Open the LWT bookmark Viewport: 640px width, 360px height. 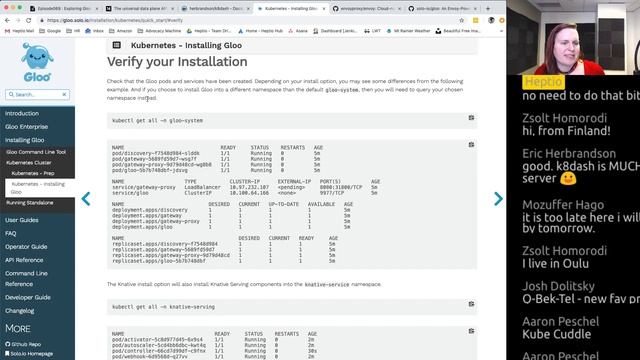tap(372, 31)
